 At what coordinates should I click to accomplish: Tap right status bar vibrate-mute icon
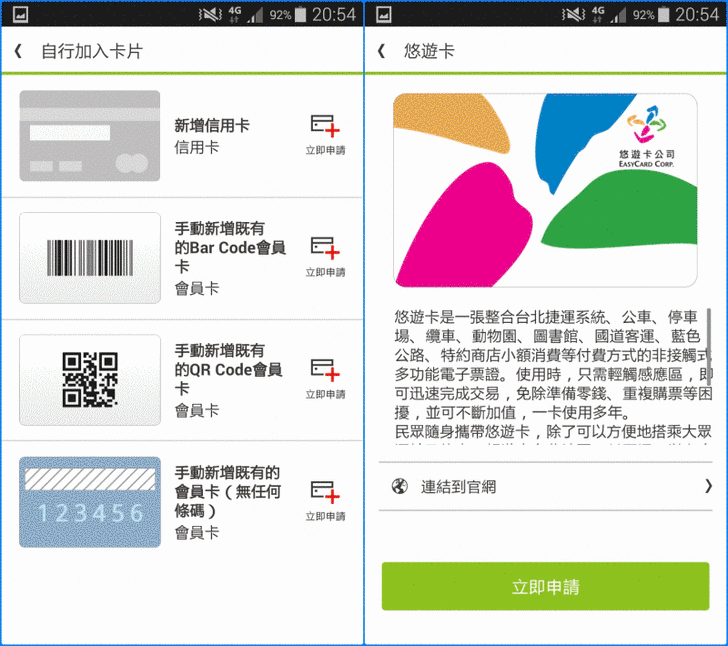click(x=574, y=14)
